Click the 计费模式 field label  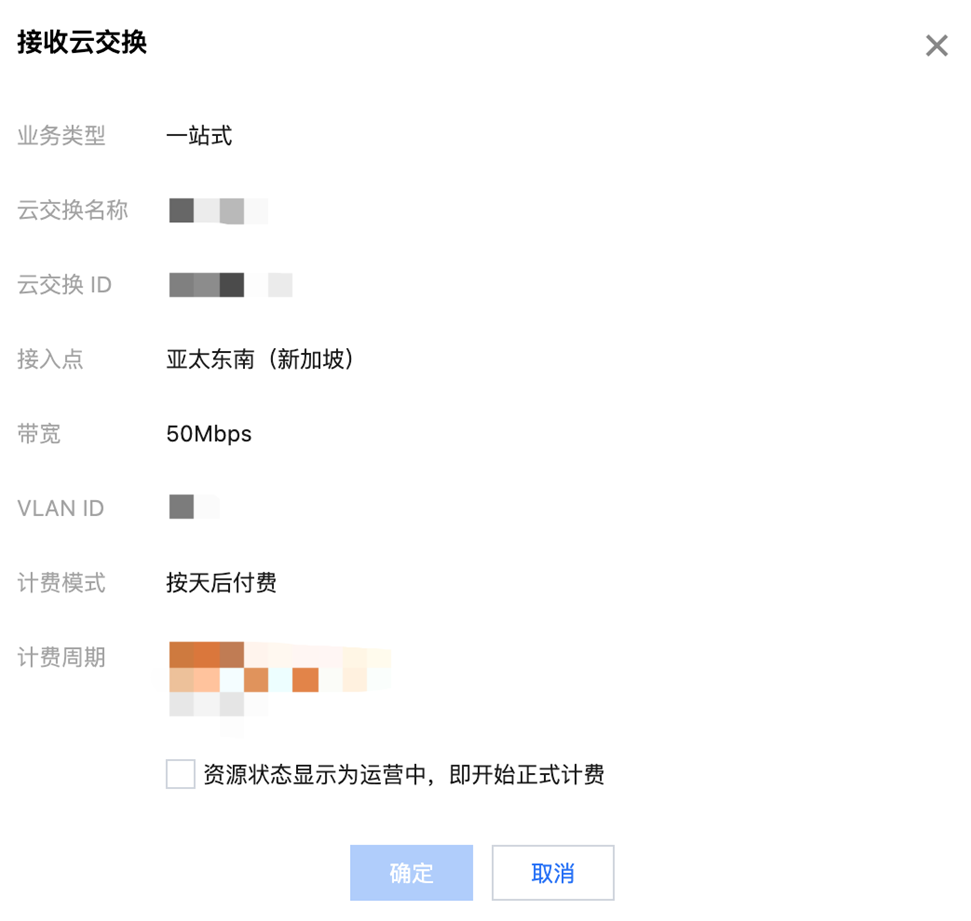click(x=61, y=583)
